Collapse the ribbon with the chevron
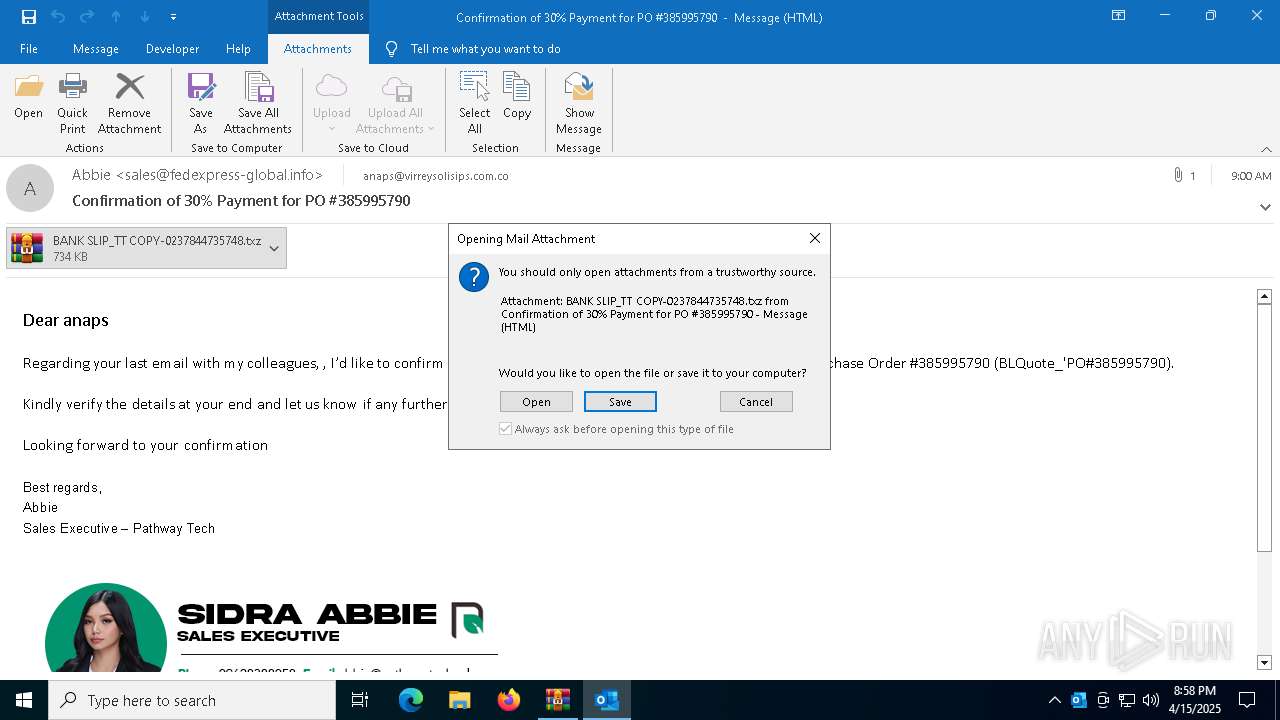Screen dimensions: 1280x720 (1266, 149)
